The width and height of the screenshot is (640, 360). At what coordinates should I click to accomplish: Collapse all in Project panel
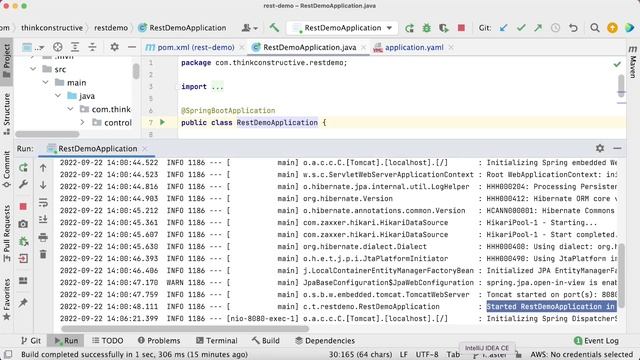click(x=92, y=47)
